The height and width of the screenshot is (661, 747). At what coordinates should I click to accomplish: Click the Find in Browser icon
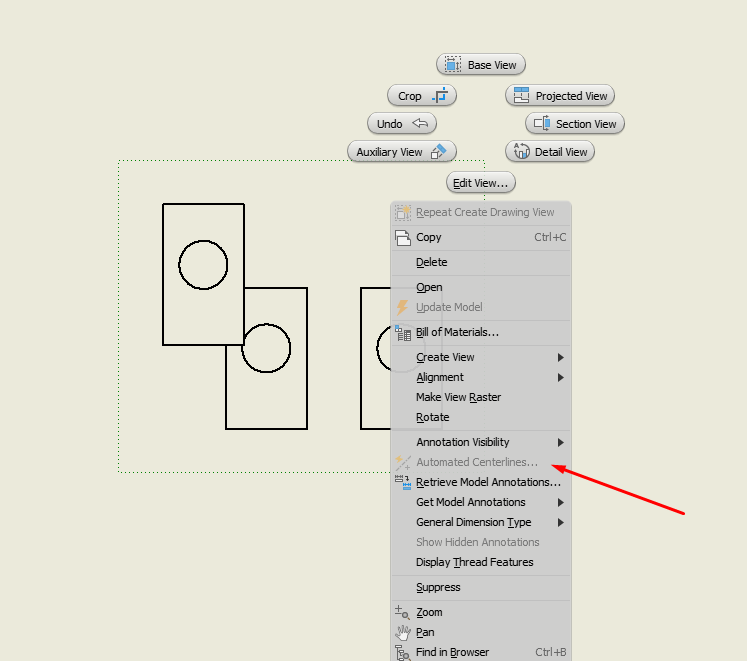point(403,653)
